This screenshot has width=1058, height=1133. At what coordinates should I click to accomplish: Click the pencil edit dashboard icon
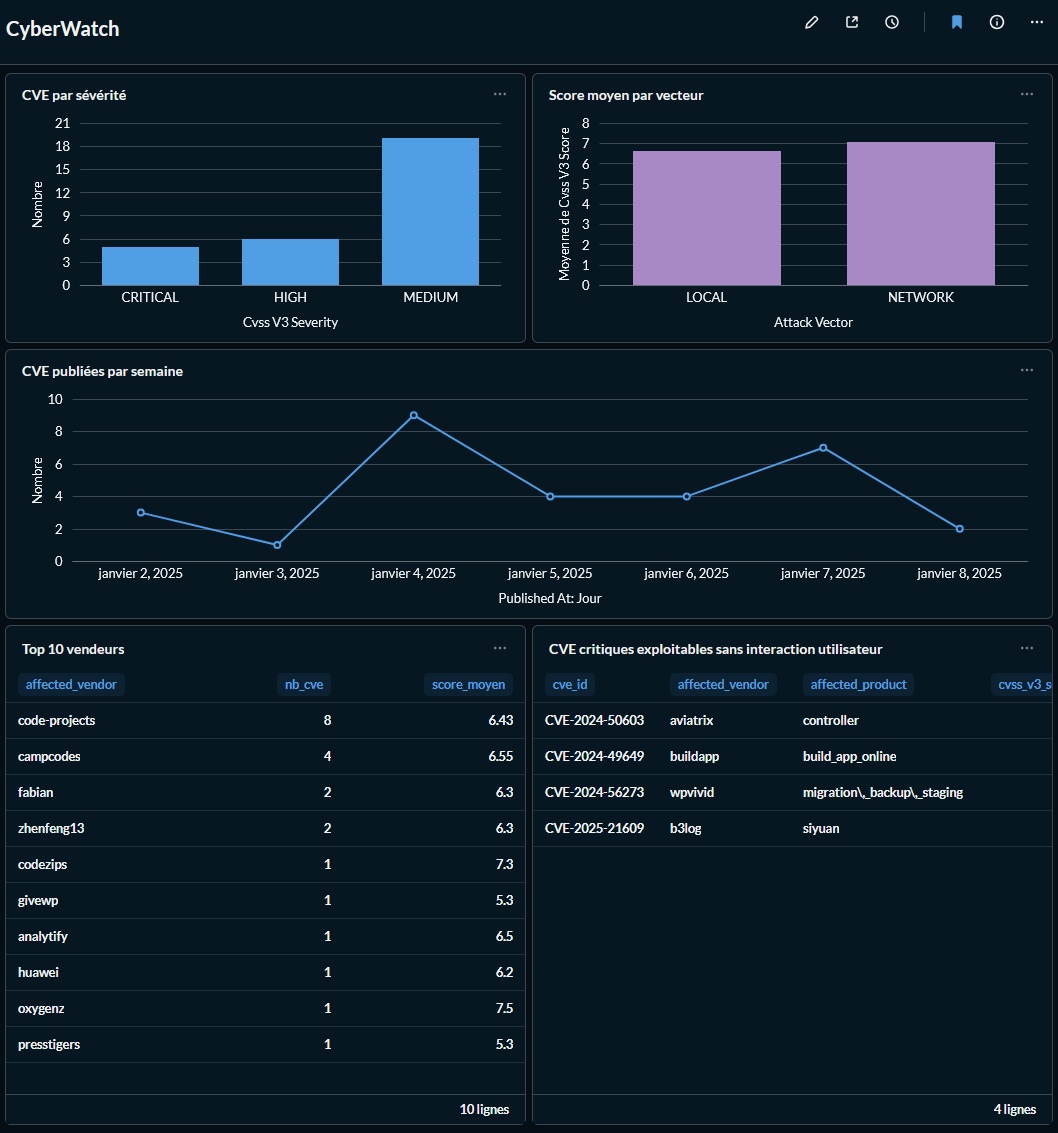[x=812, y=22]
